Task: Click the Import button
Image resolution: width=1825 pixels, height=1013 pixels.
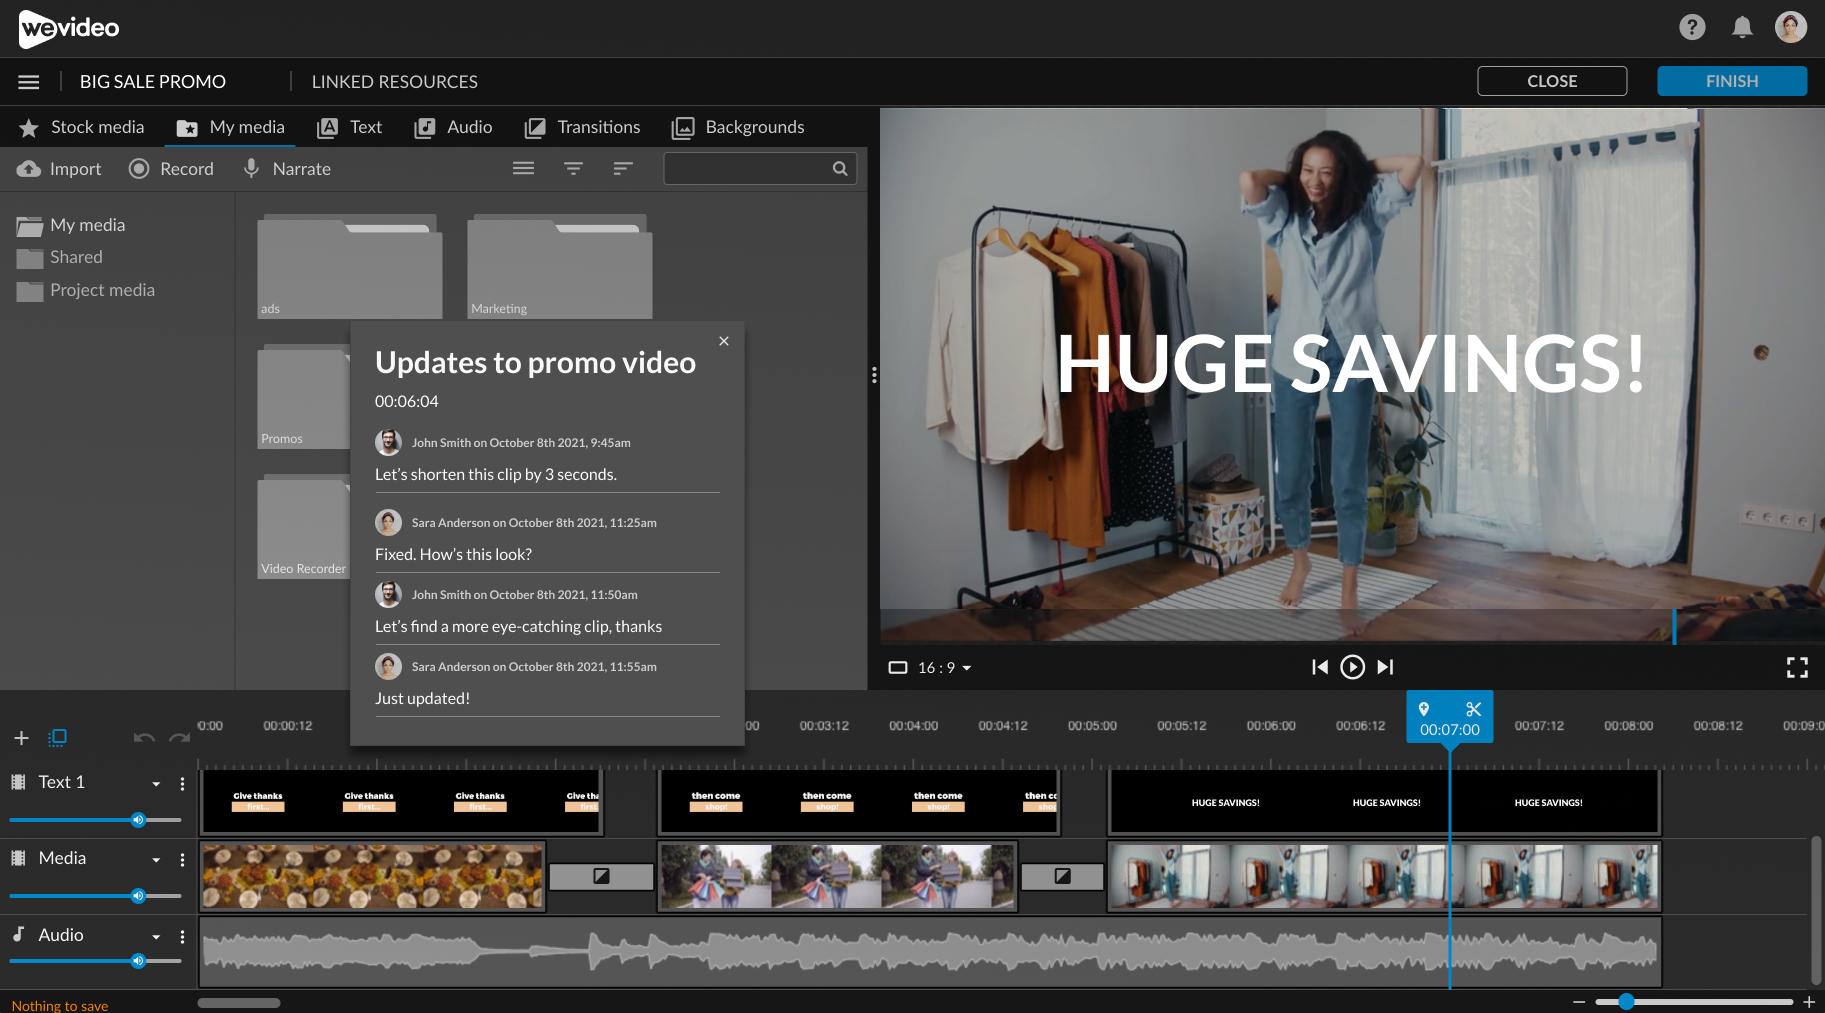Action: (x=60, y=169)
